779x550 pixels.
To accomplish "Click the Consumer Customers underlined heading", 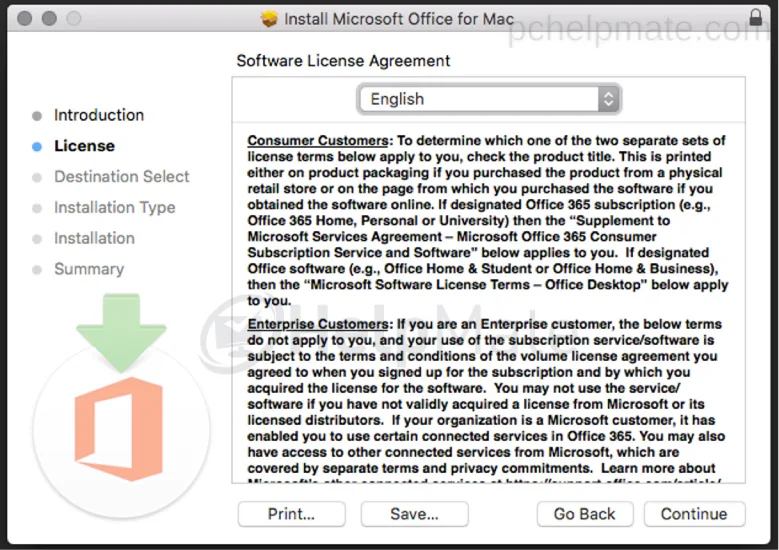I will [x=318, y=141].
